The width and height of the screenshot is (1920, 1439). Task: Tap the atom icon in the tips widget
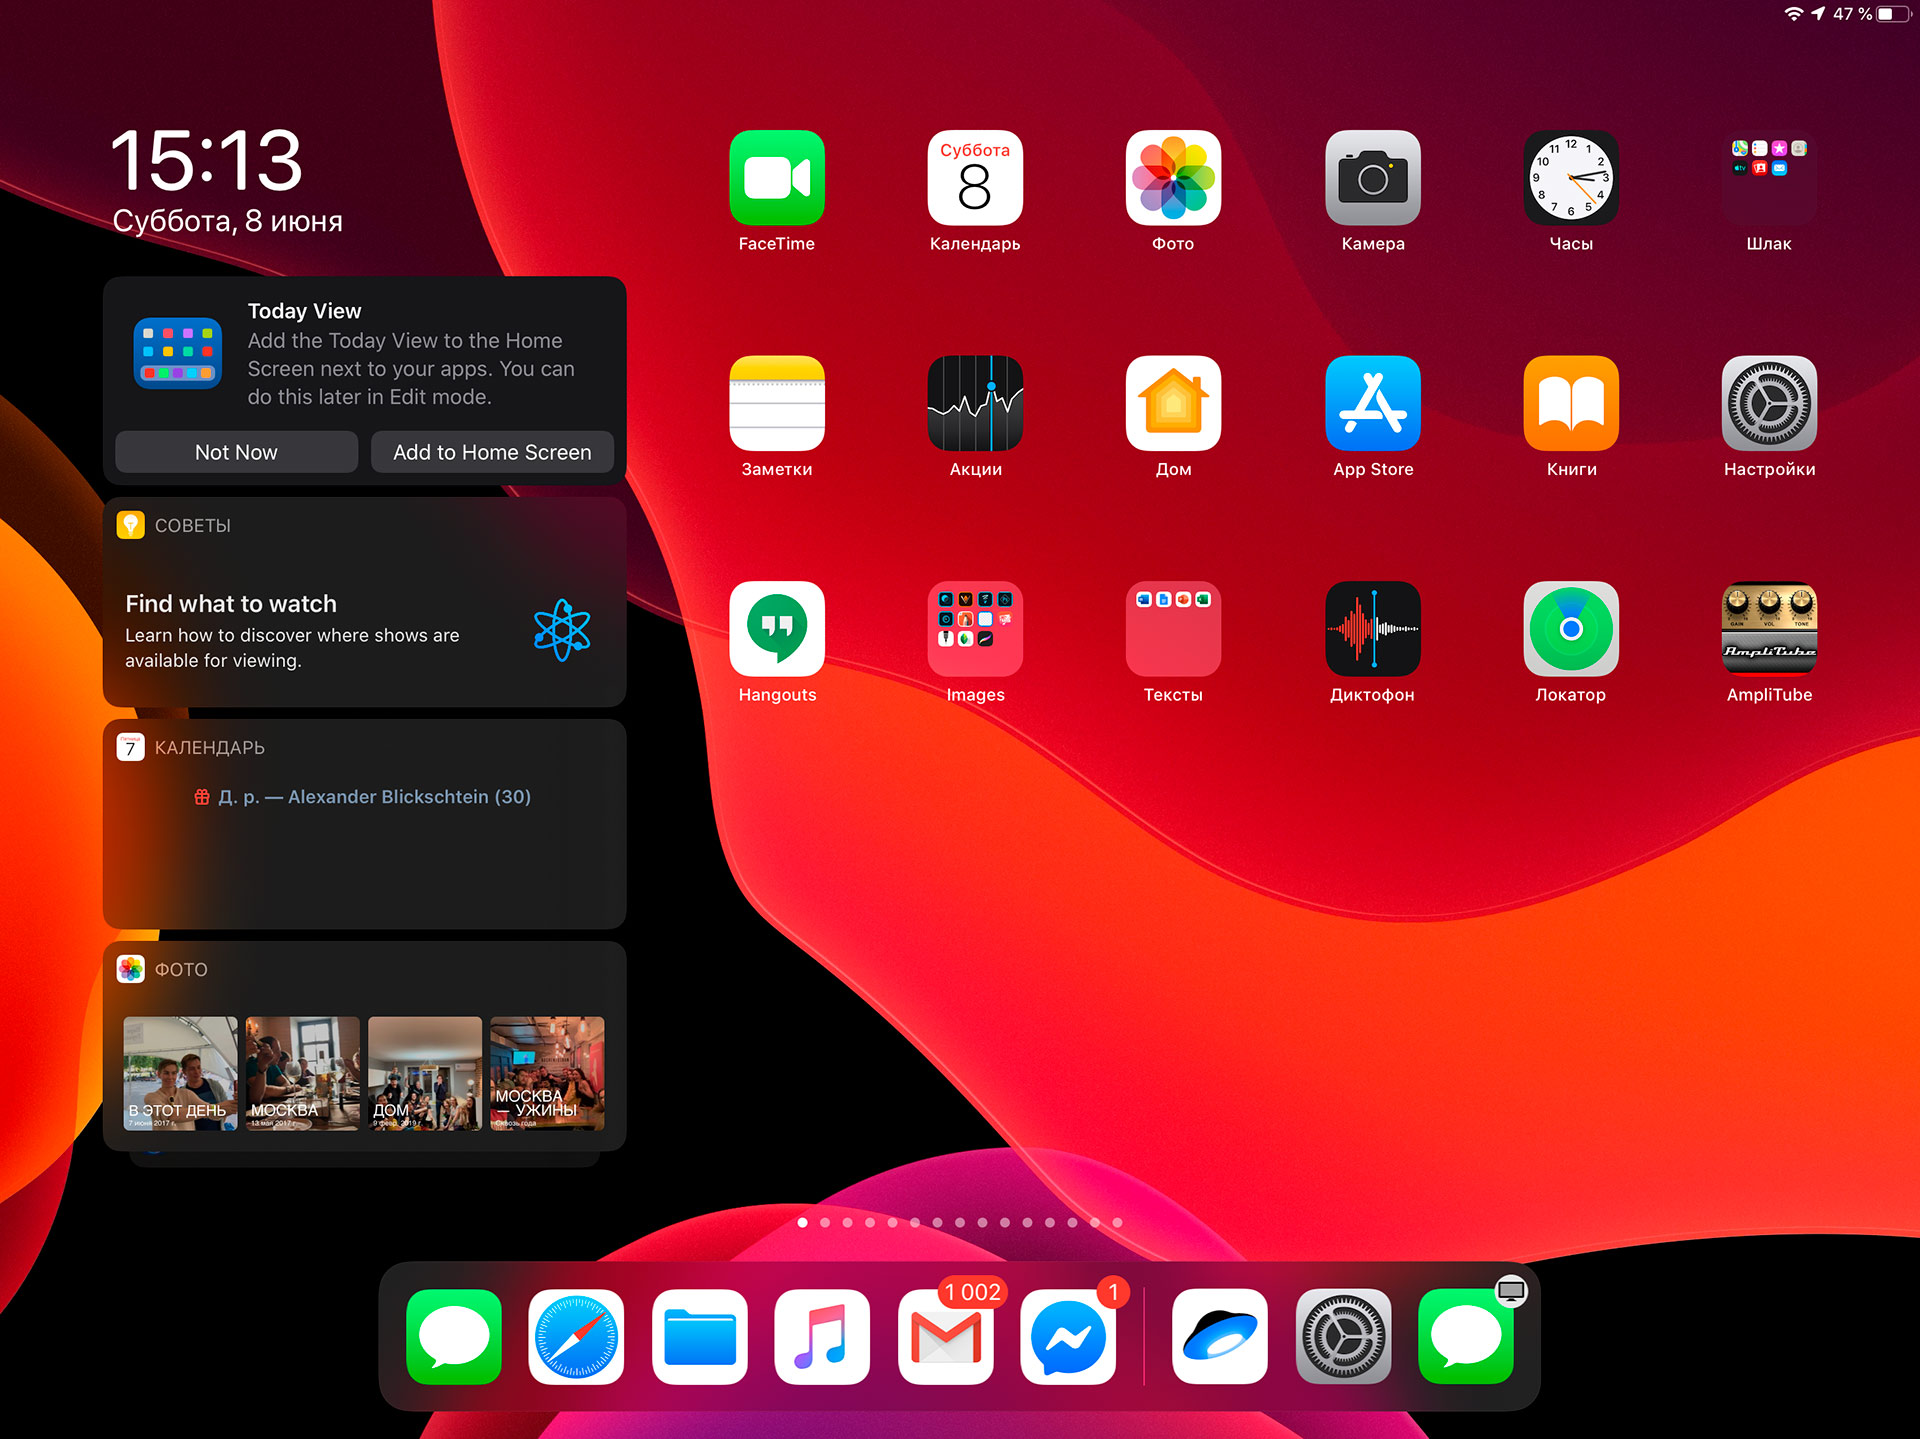(562, 630)
